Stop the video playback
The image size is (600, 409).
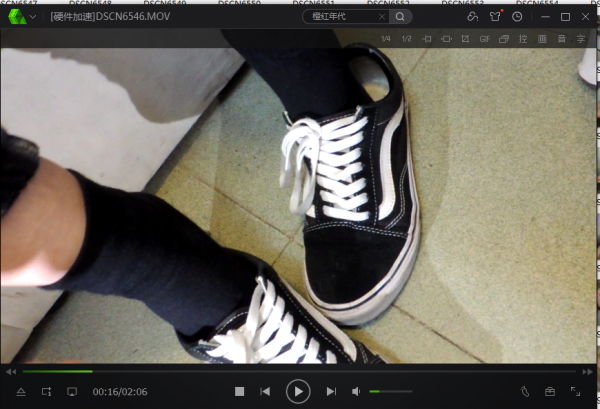pos(239,391)
